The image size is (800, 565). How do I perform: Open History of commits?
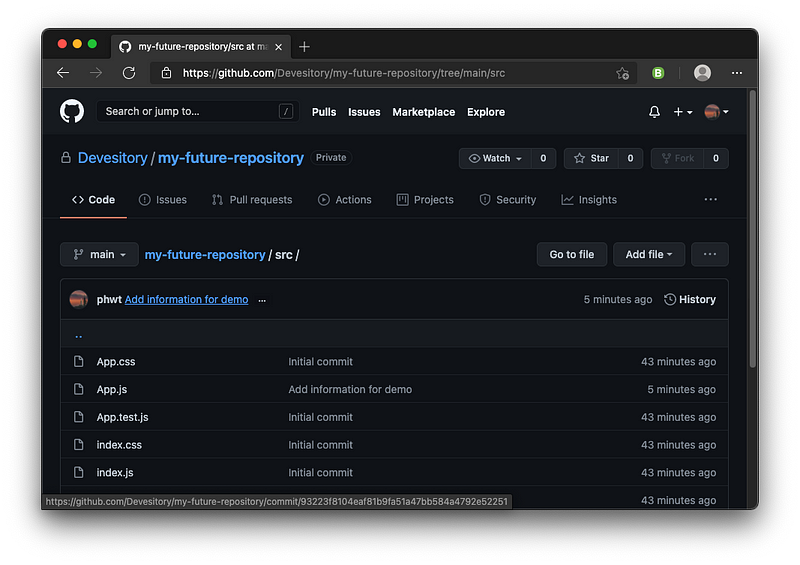click(x=690, y=300)
